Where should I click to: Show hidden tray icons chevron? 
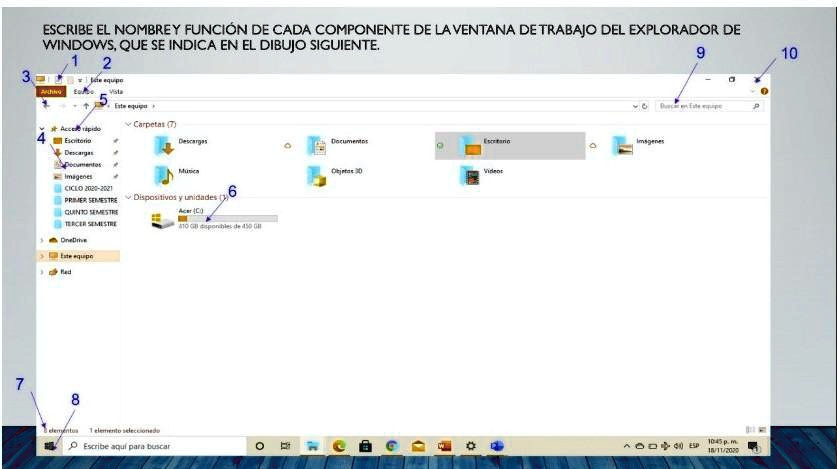(x=627, y=446)
